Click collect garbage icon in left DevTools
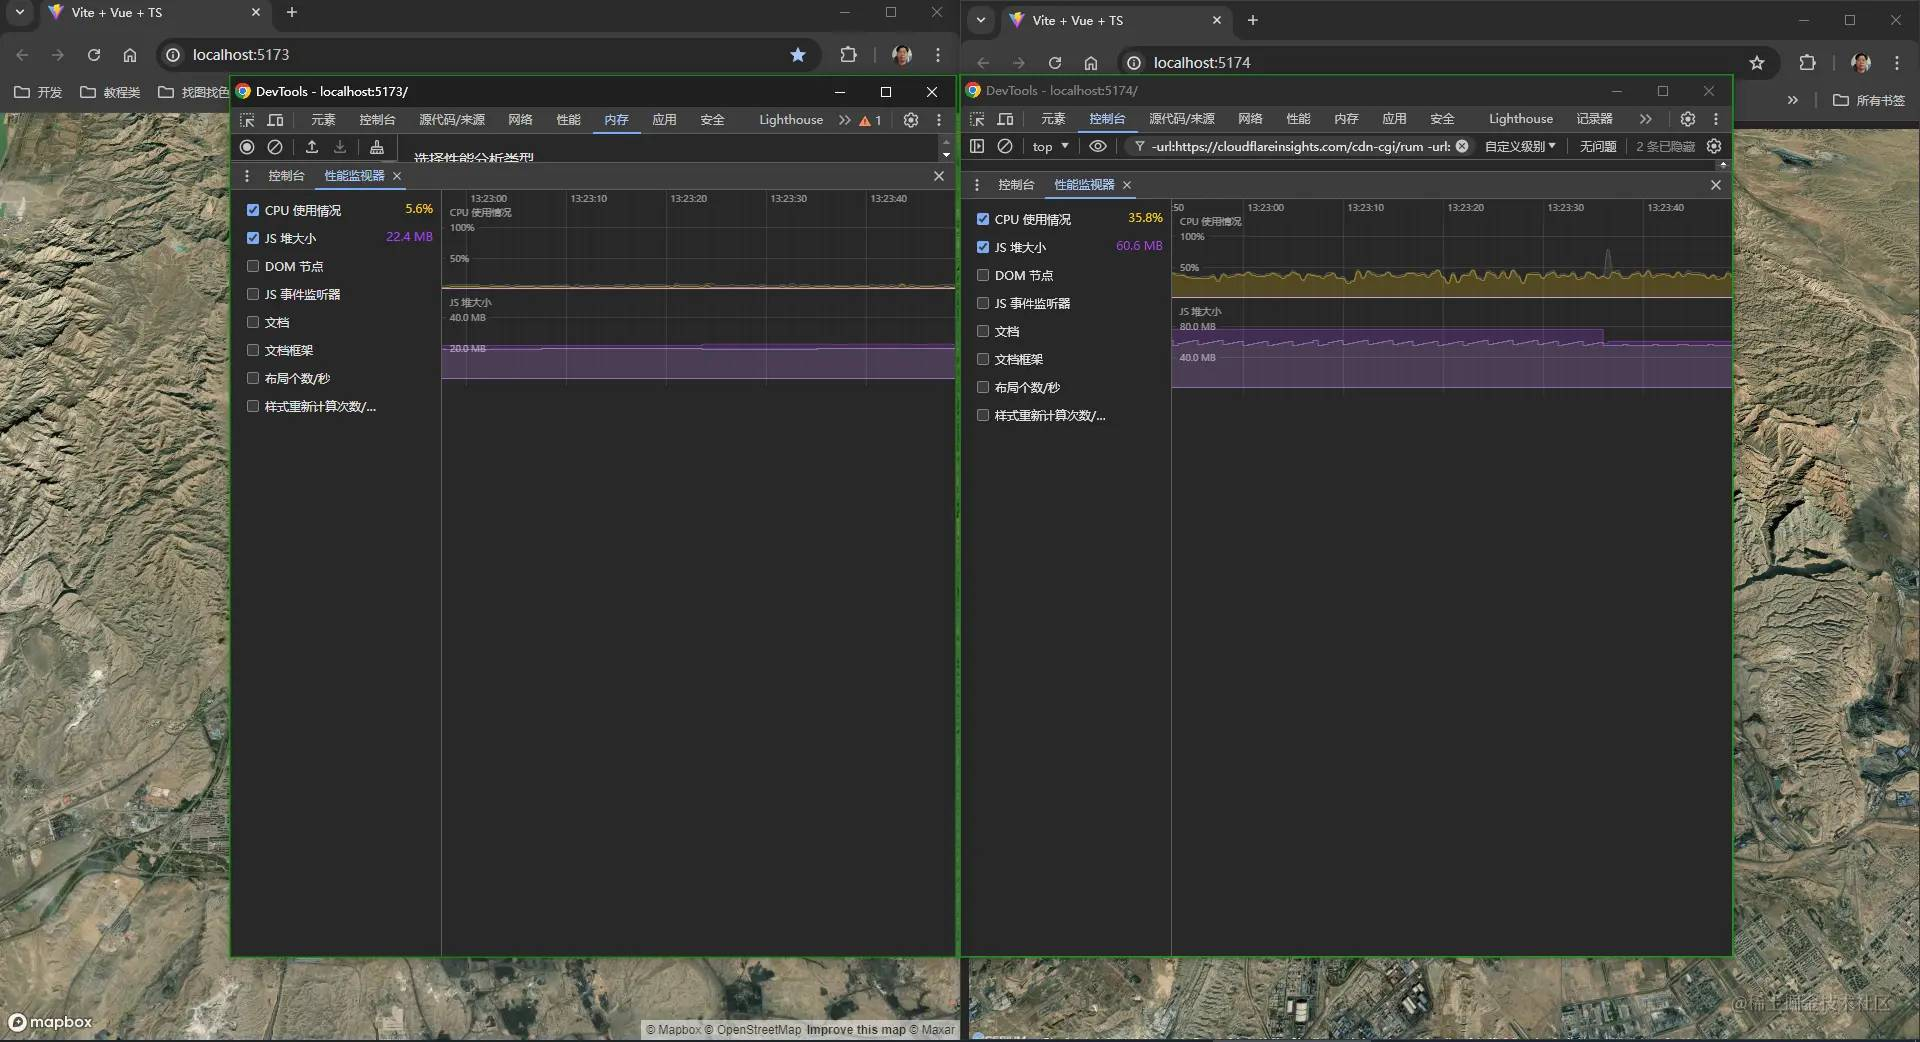Viewport: 1920px width, 1042px height. 377,147
